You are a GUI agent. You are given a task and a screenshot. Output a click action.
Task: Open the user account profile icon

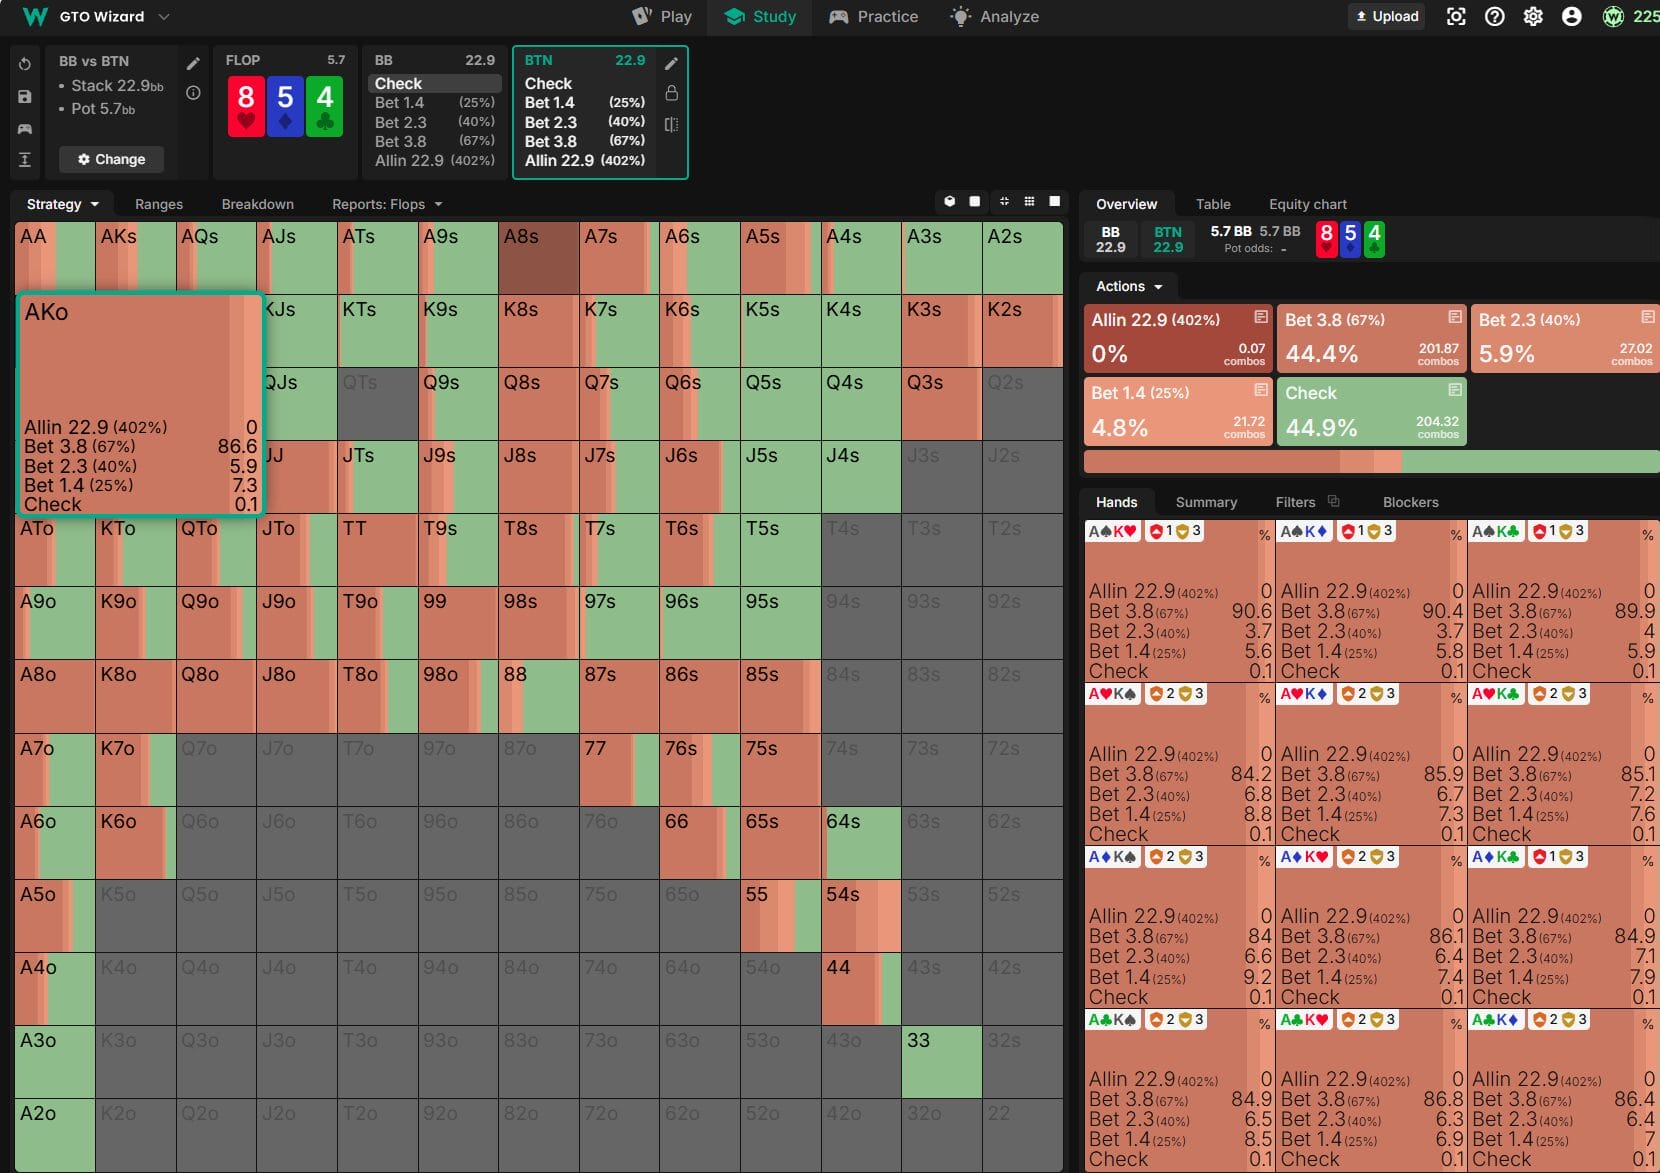1571,17
